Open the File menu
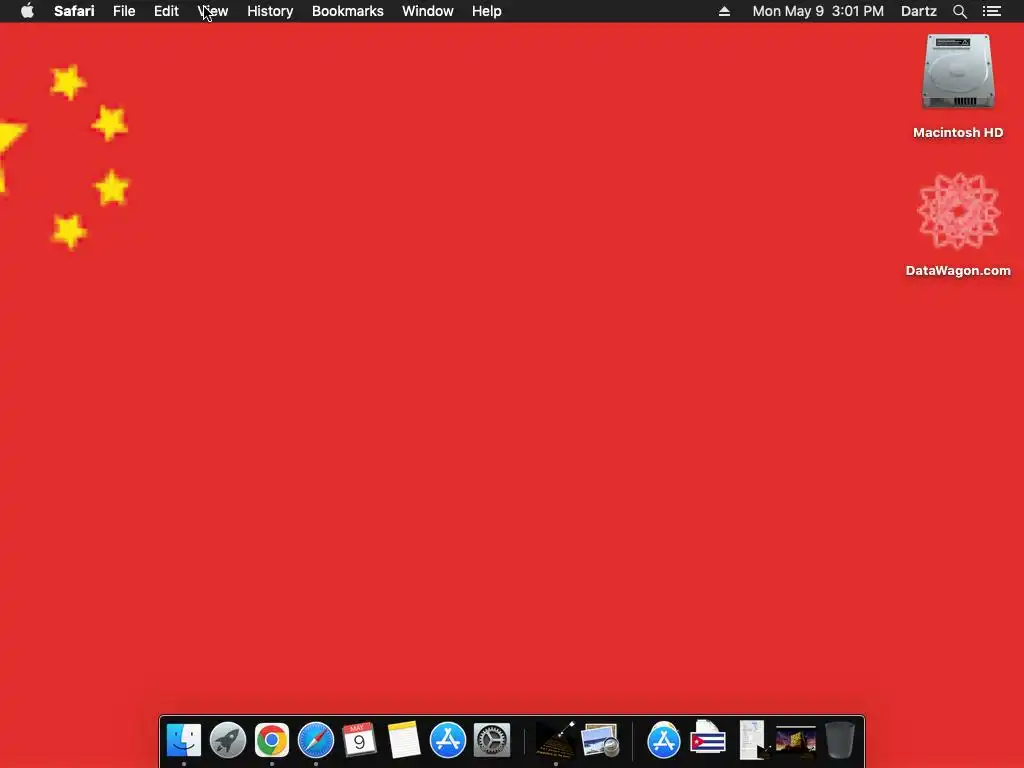This screenshot has width=1024, height=768. 124,11
